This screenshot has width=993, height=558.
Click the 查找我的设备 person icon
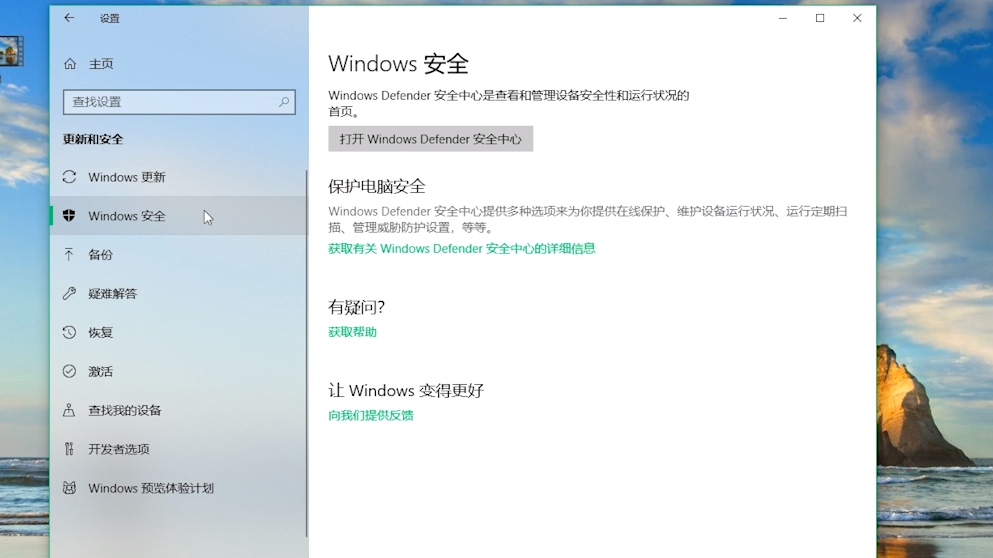click(69, 410)
